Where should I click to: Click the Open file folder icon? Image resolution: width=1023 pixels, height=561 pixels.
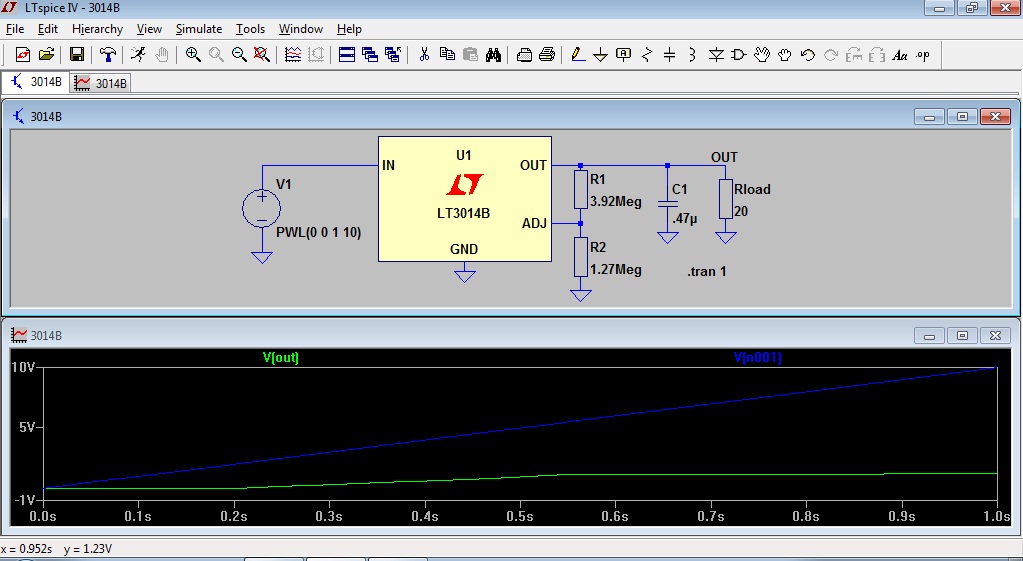46,55
